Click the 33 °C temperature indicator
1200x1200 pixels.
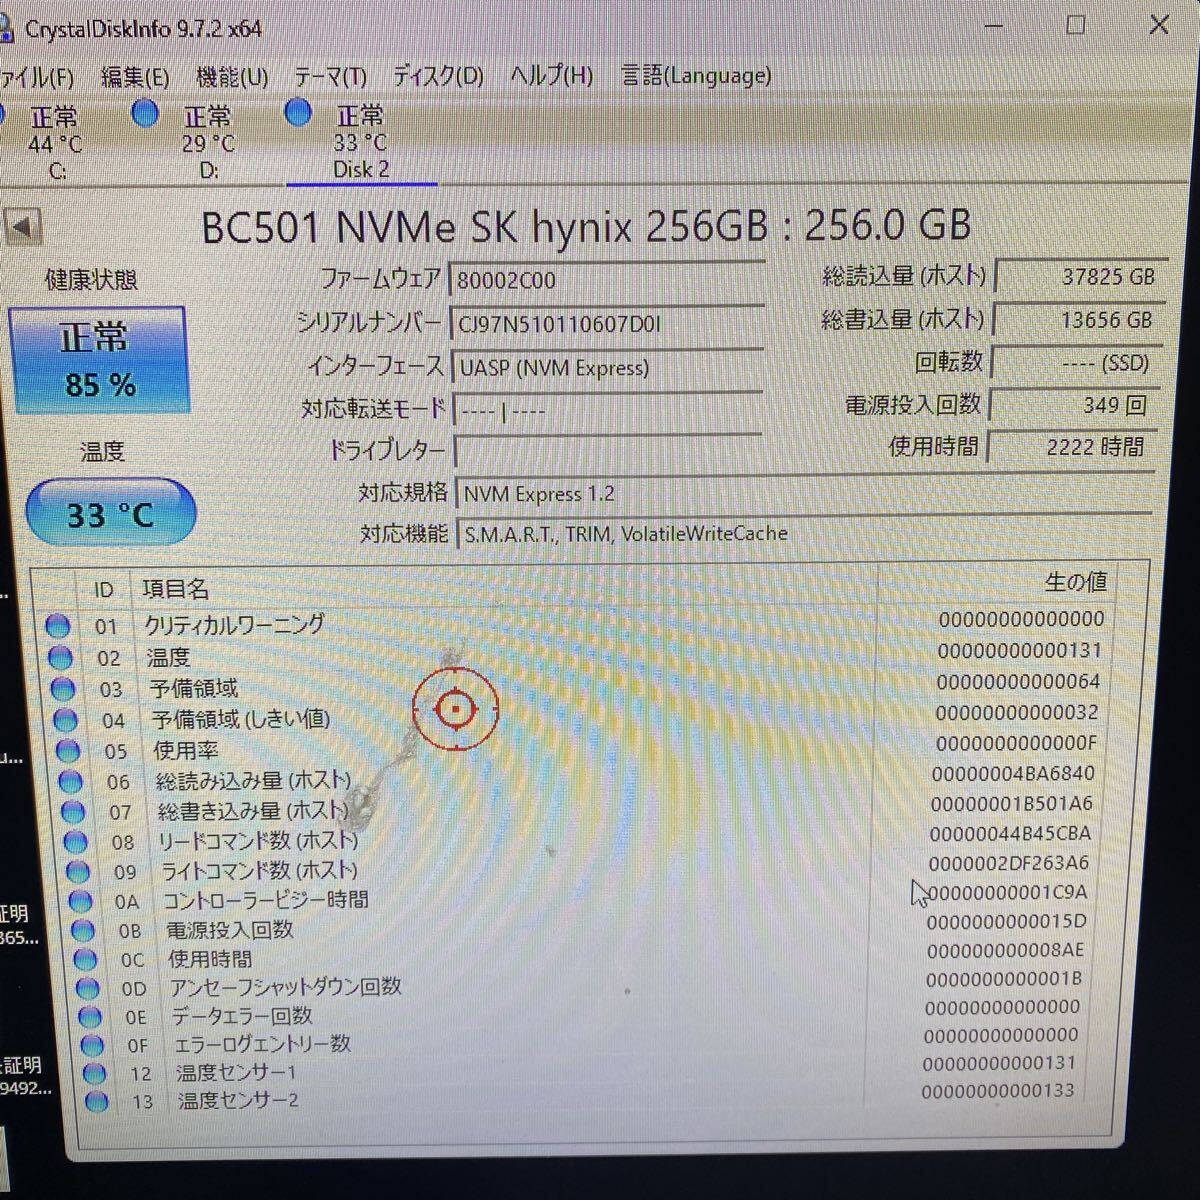[x=110, y=513]
